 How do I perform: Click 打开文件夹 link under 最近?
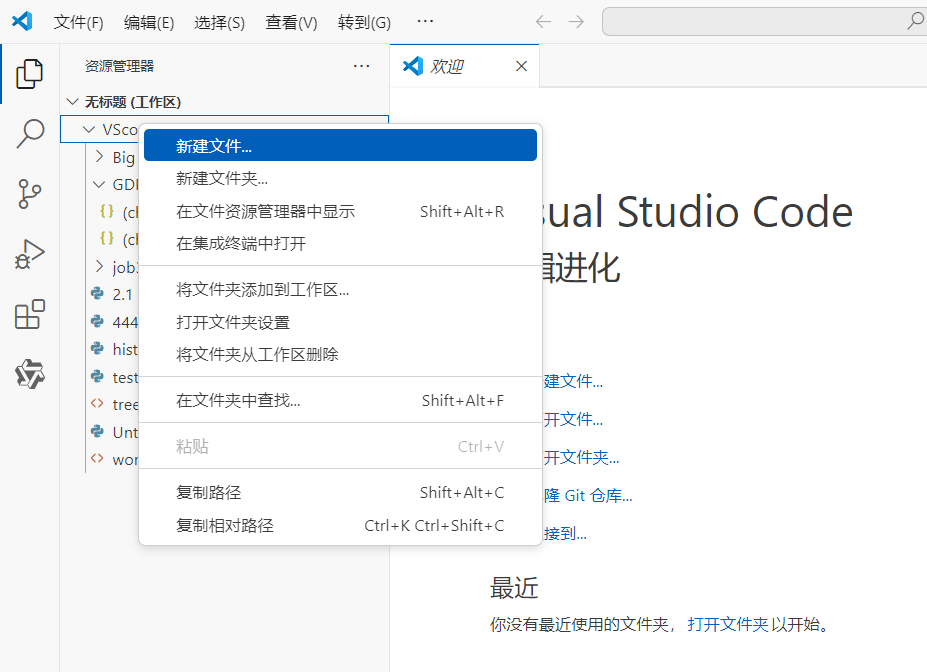coord(728,624)
